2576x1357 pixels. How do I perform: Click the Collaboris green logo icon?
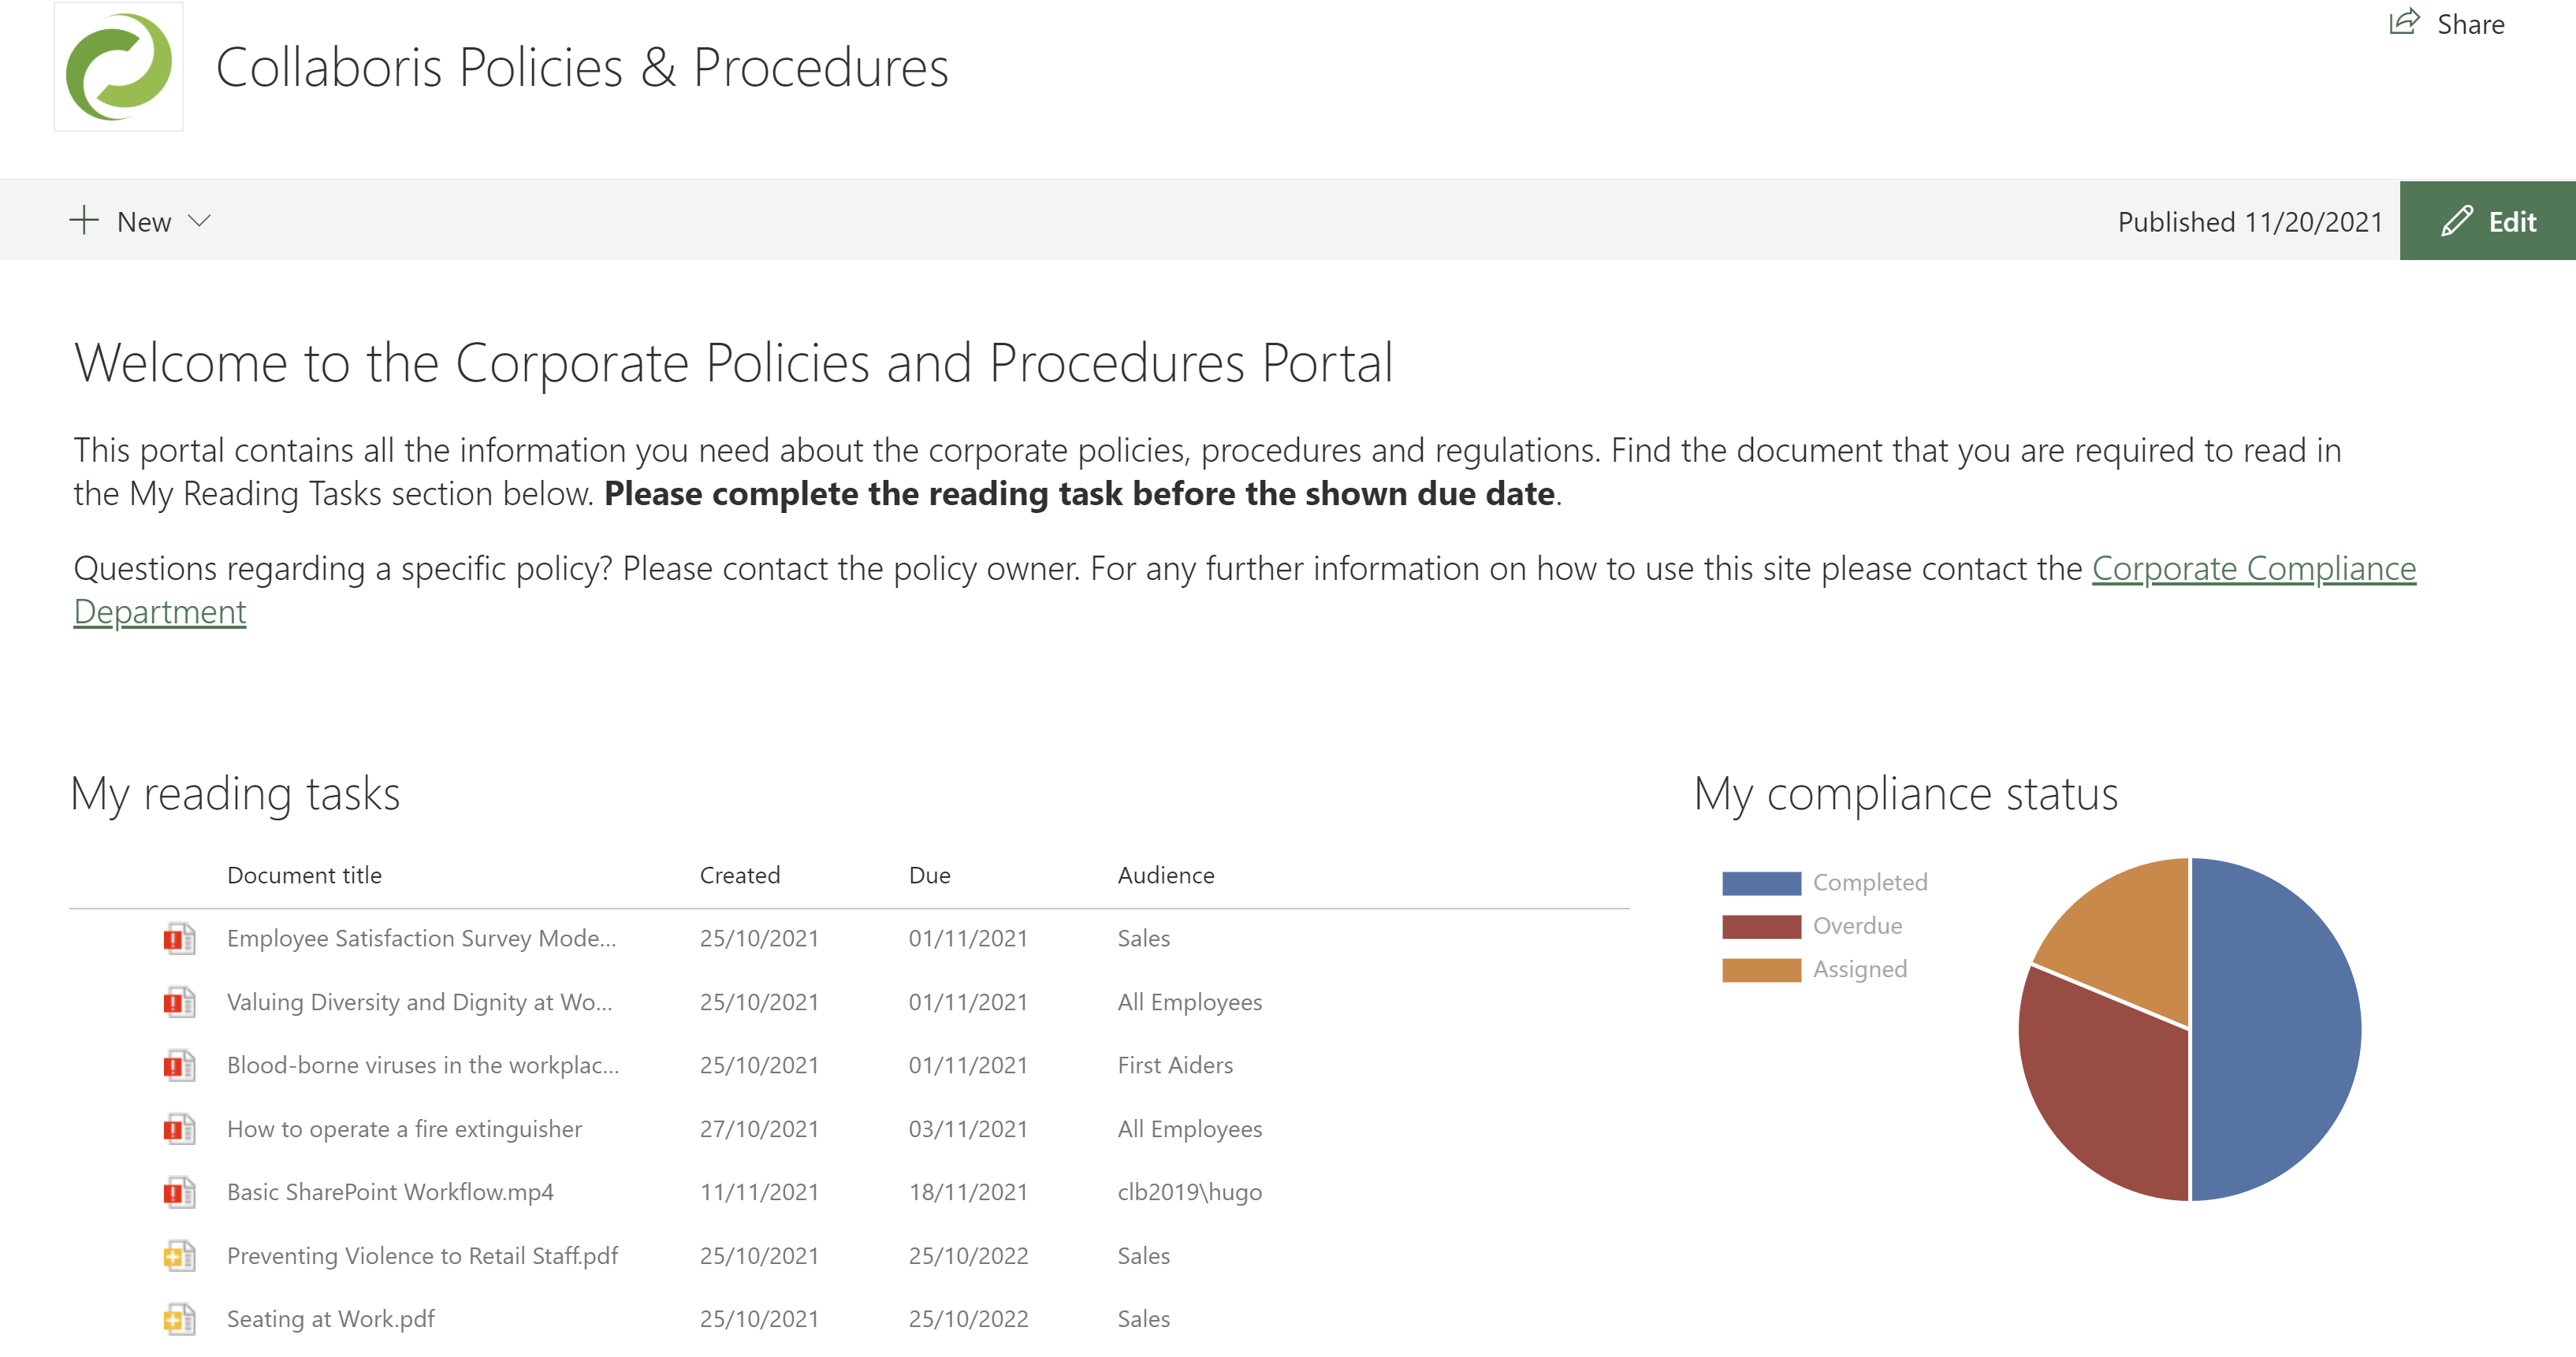[118, 67]
